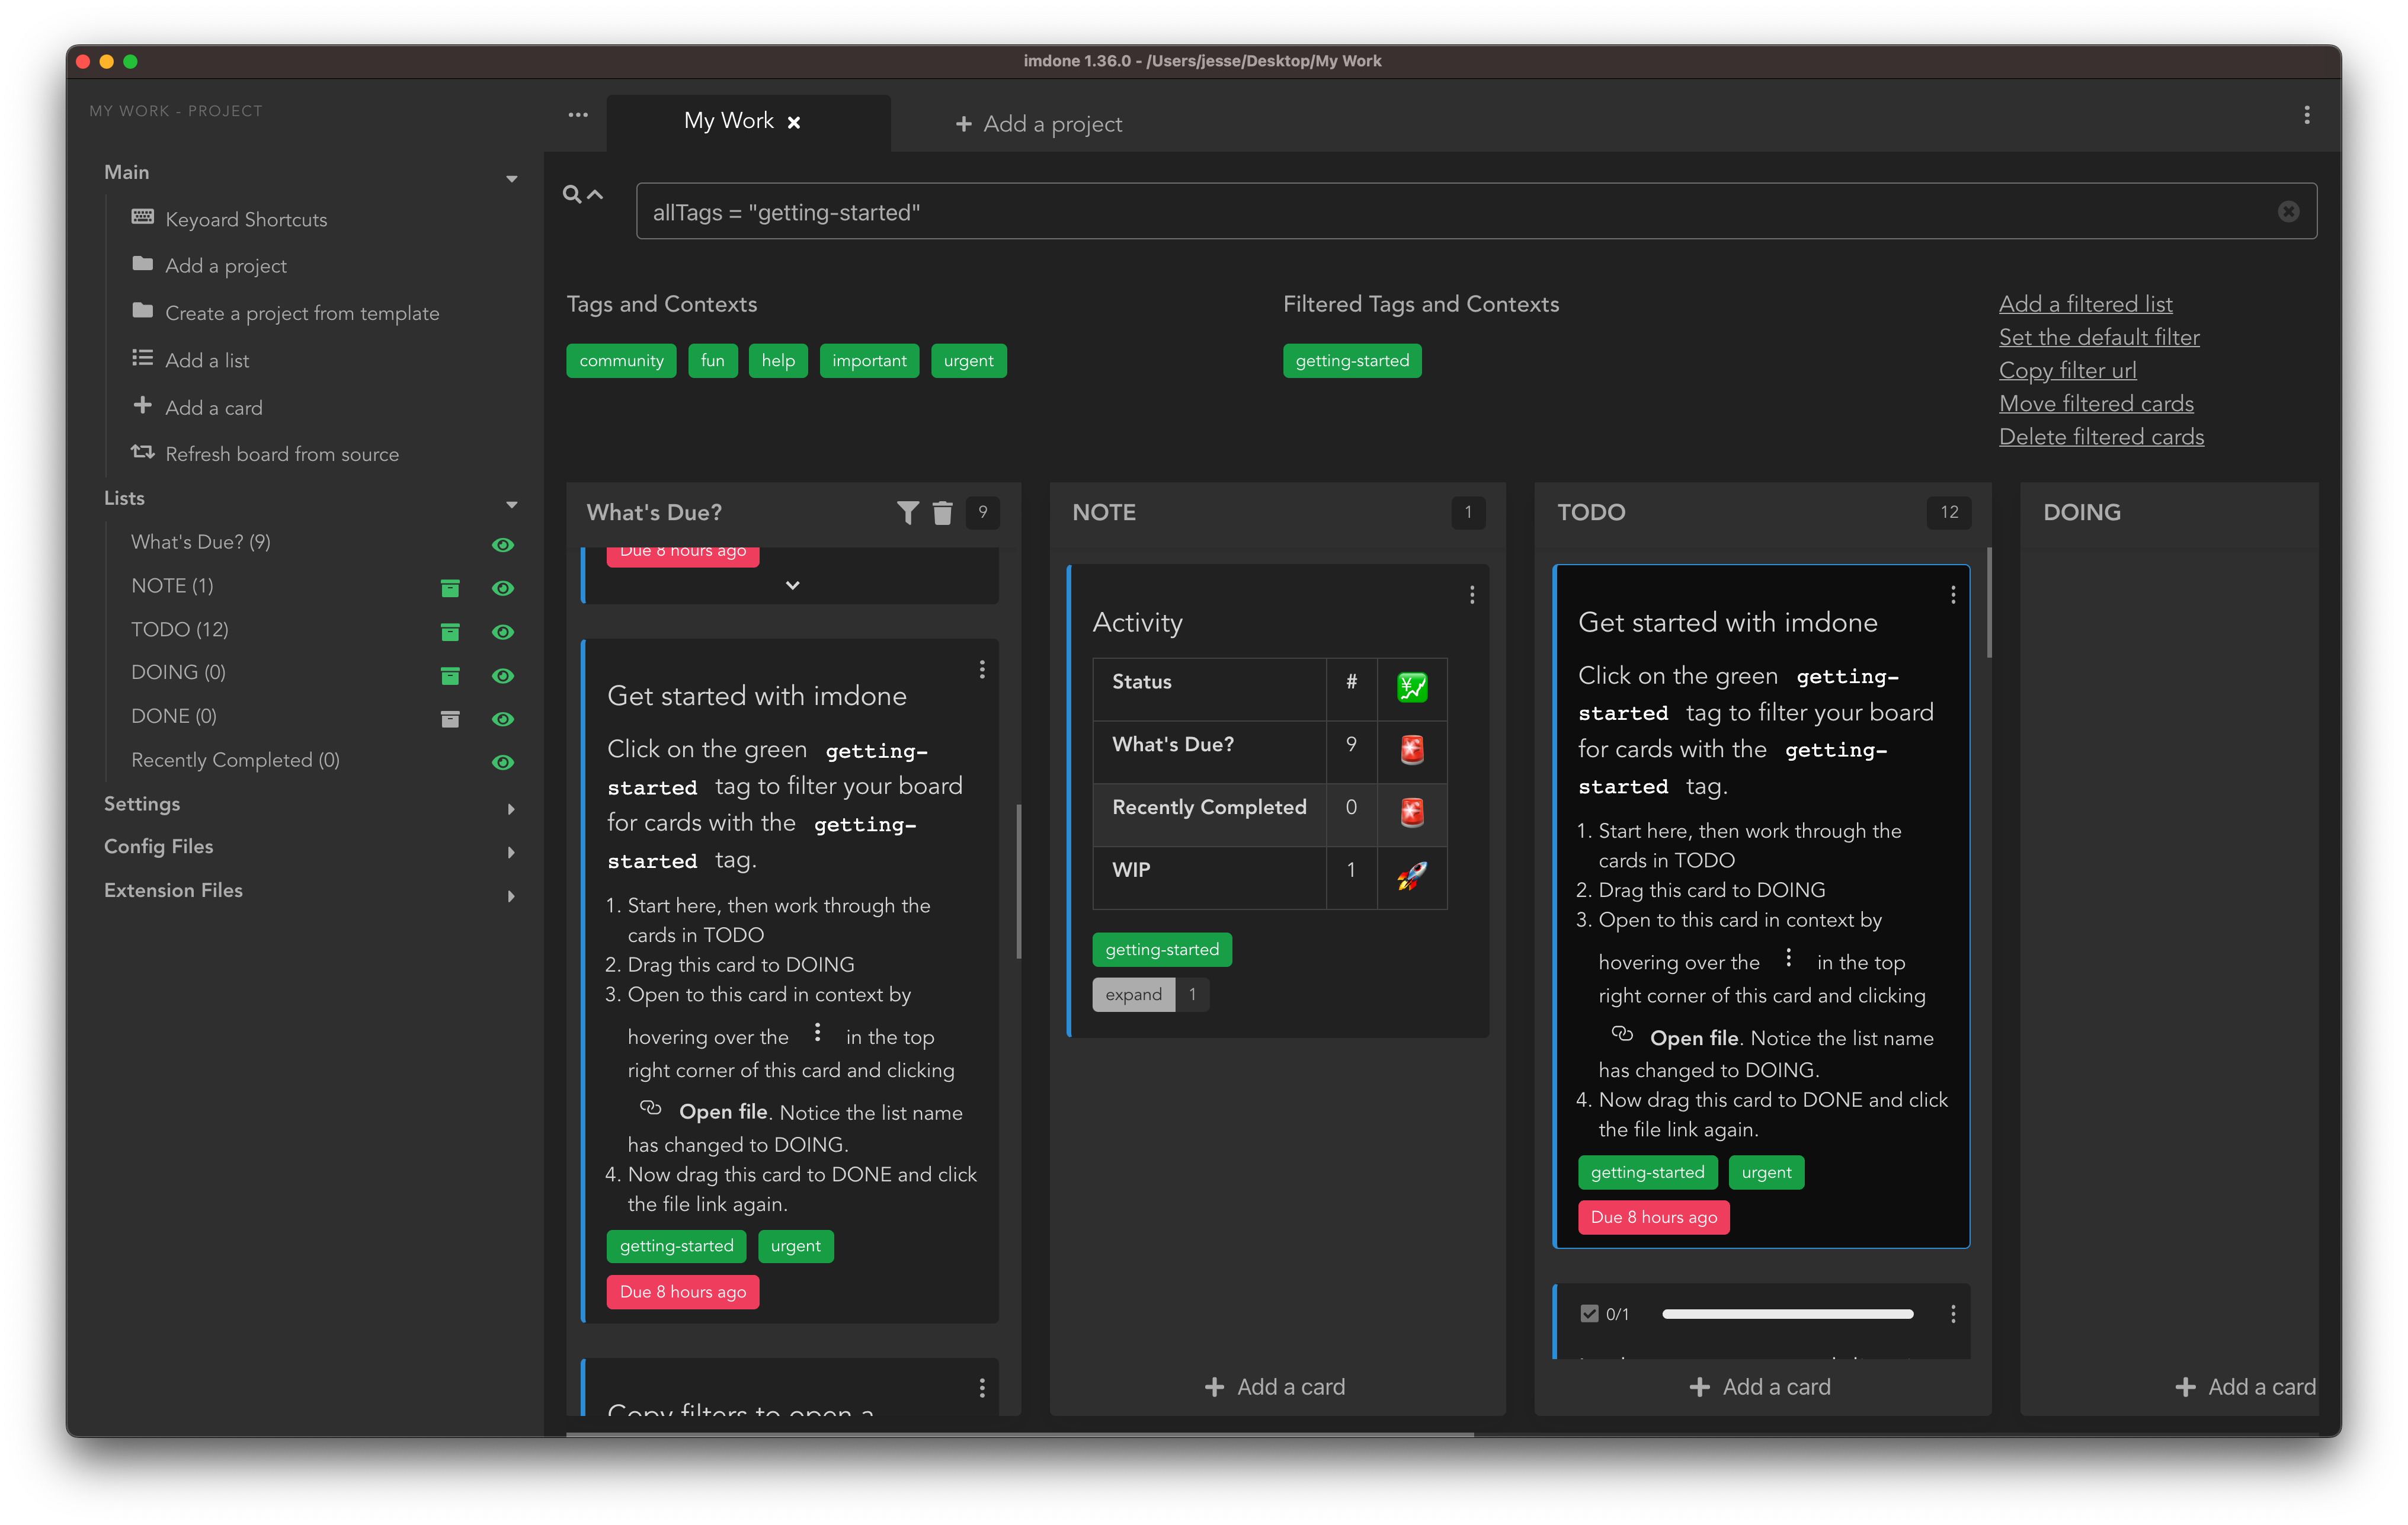2408x1525 pixels.
Task: Open the three-dot menu left of My Work tab
Action: [578, 115]
